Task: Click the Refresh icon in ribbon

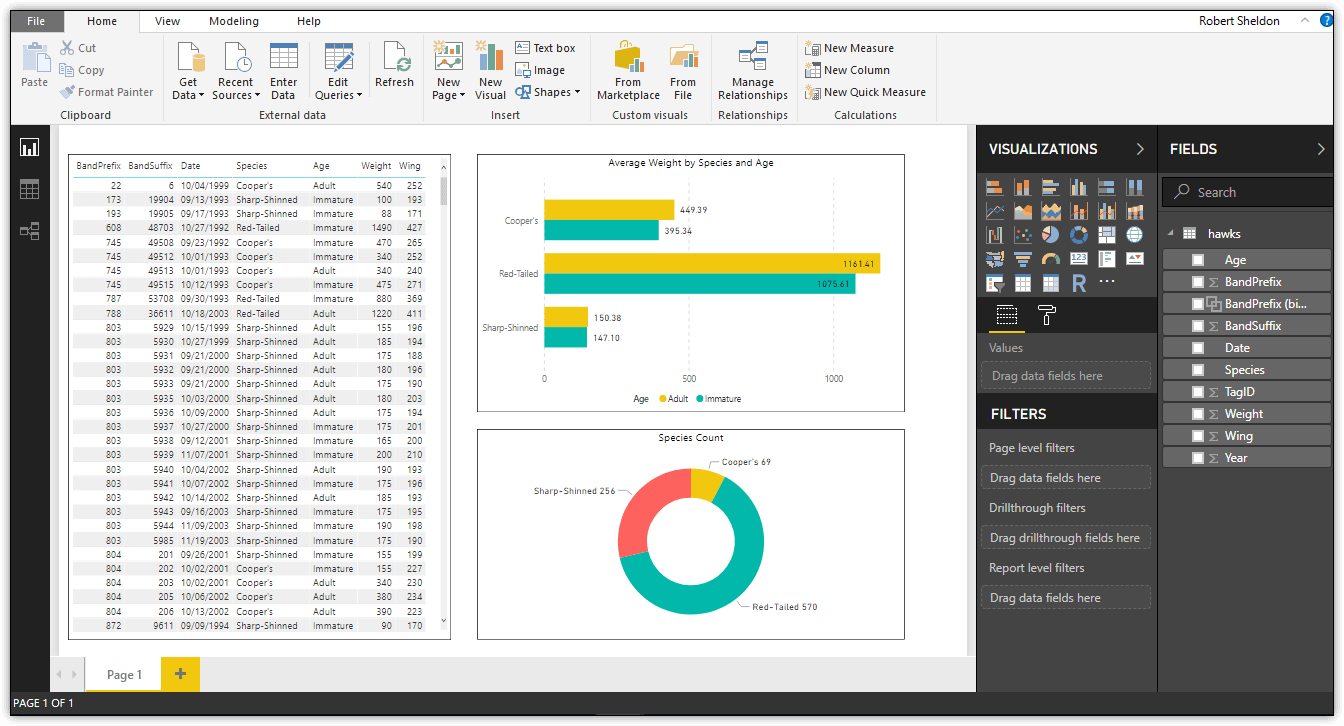Action: [x=394, y=67]
